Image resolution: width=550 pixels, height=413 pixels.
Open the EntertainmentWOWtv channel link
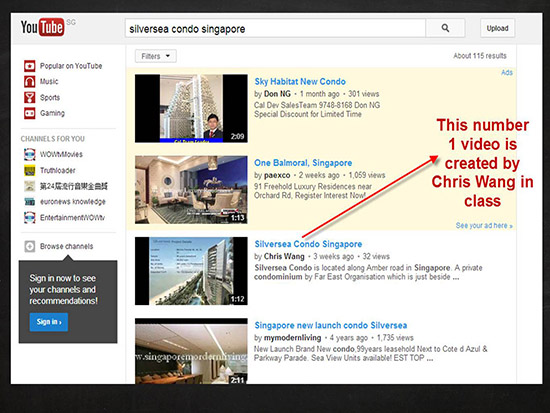click(72, 218)
